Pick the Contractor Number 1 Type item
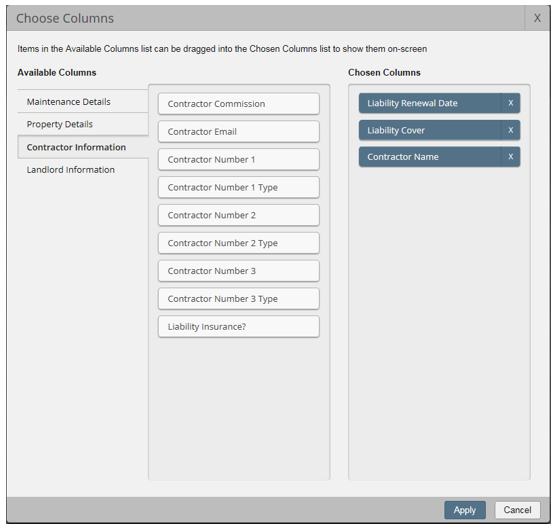 pos(239,187)
